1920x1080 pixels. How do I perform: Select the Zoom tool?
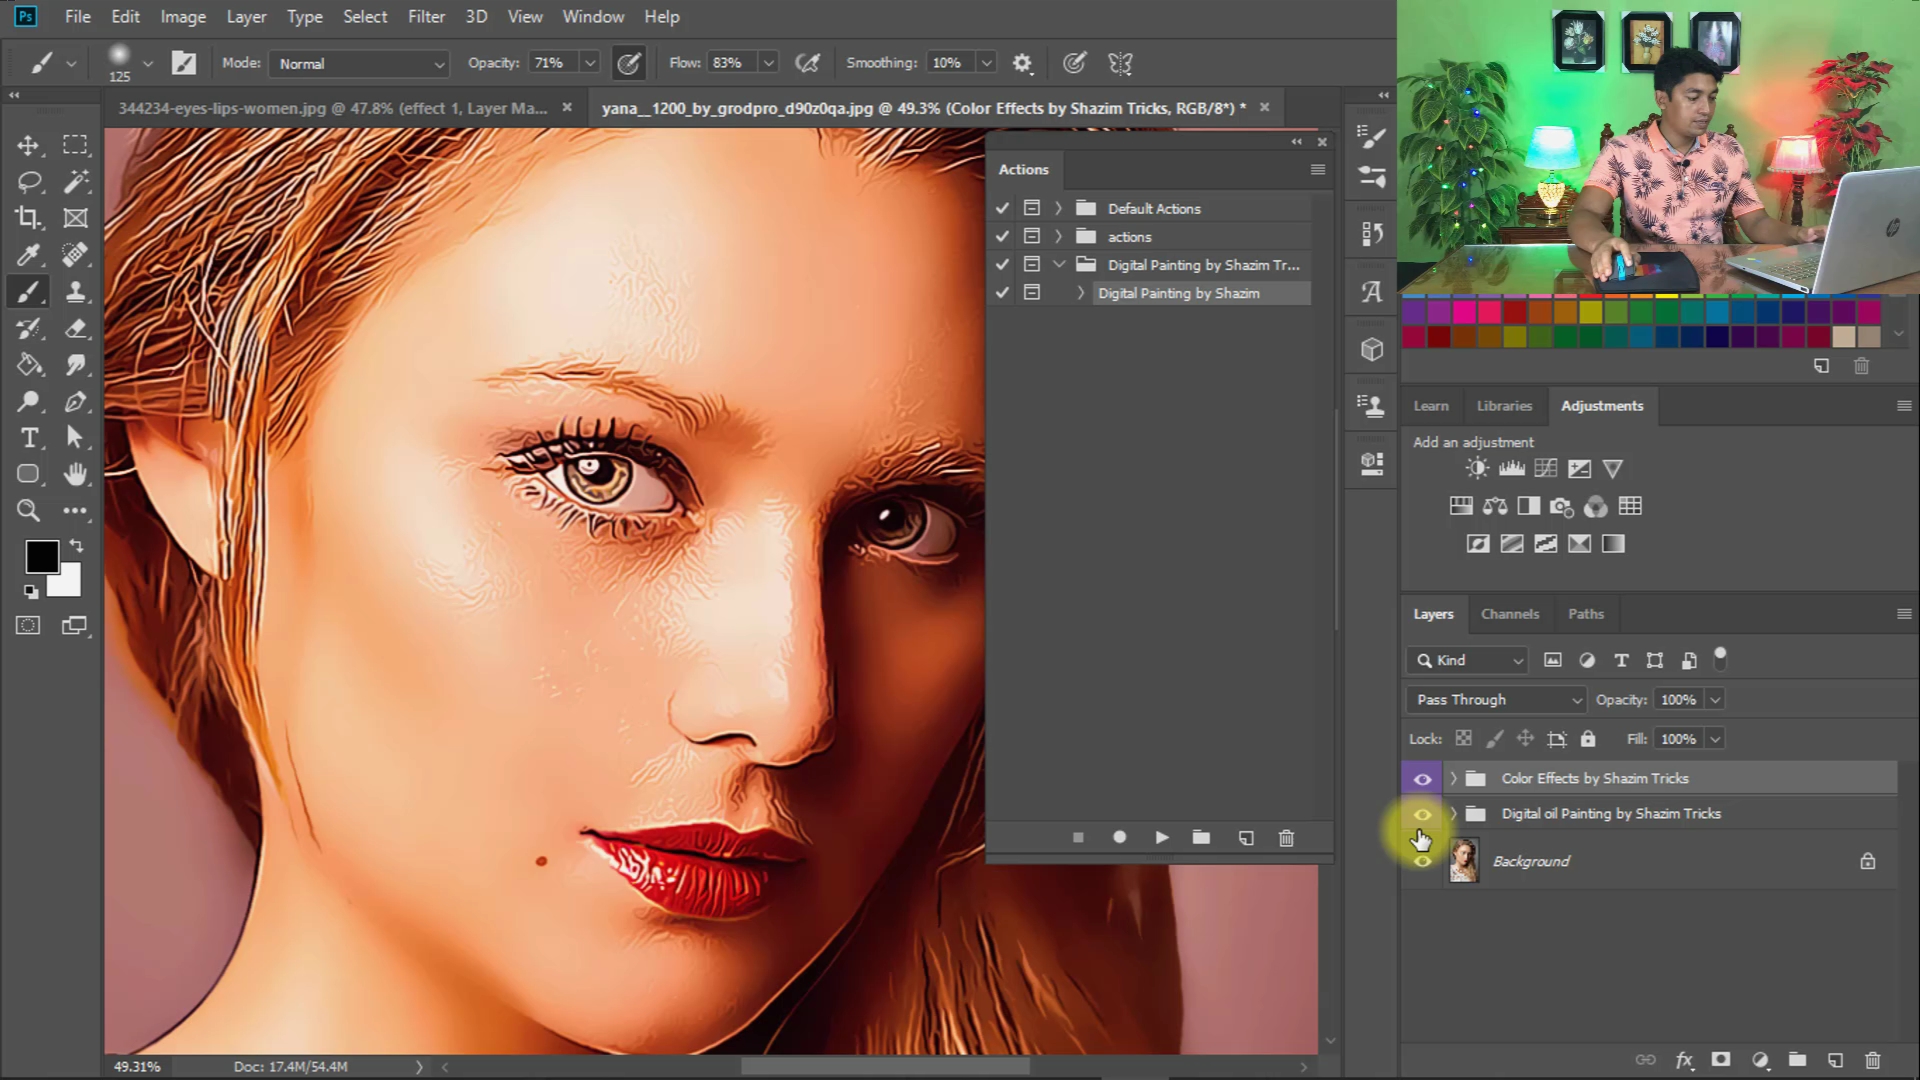(29, 511)
